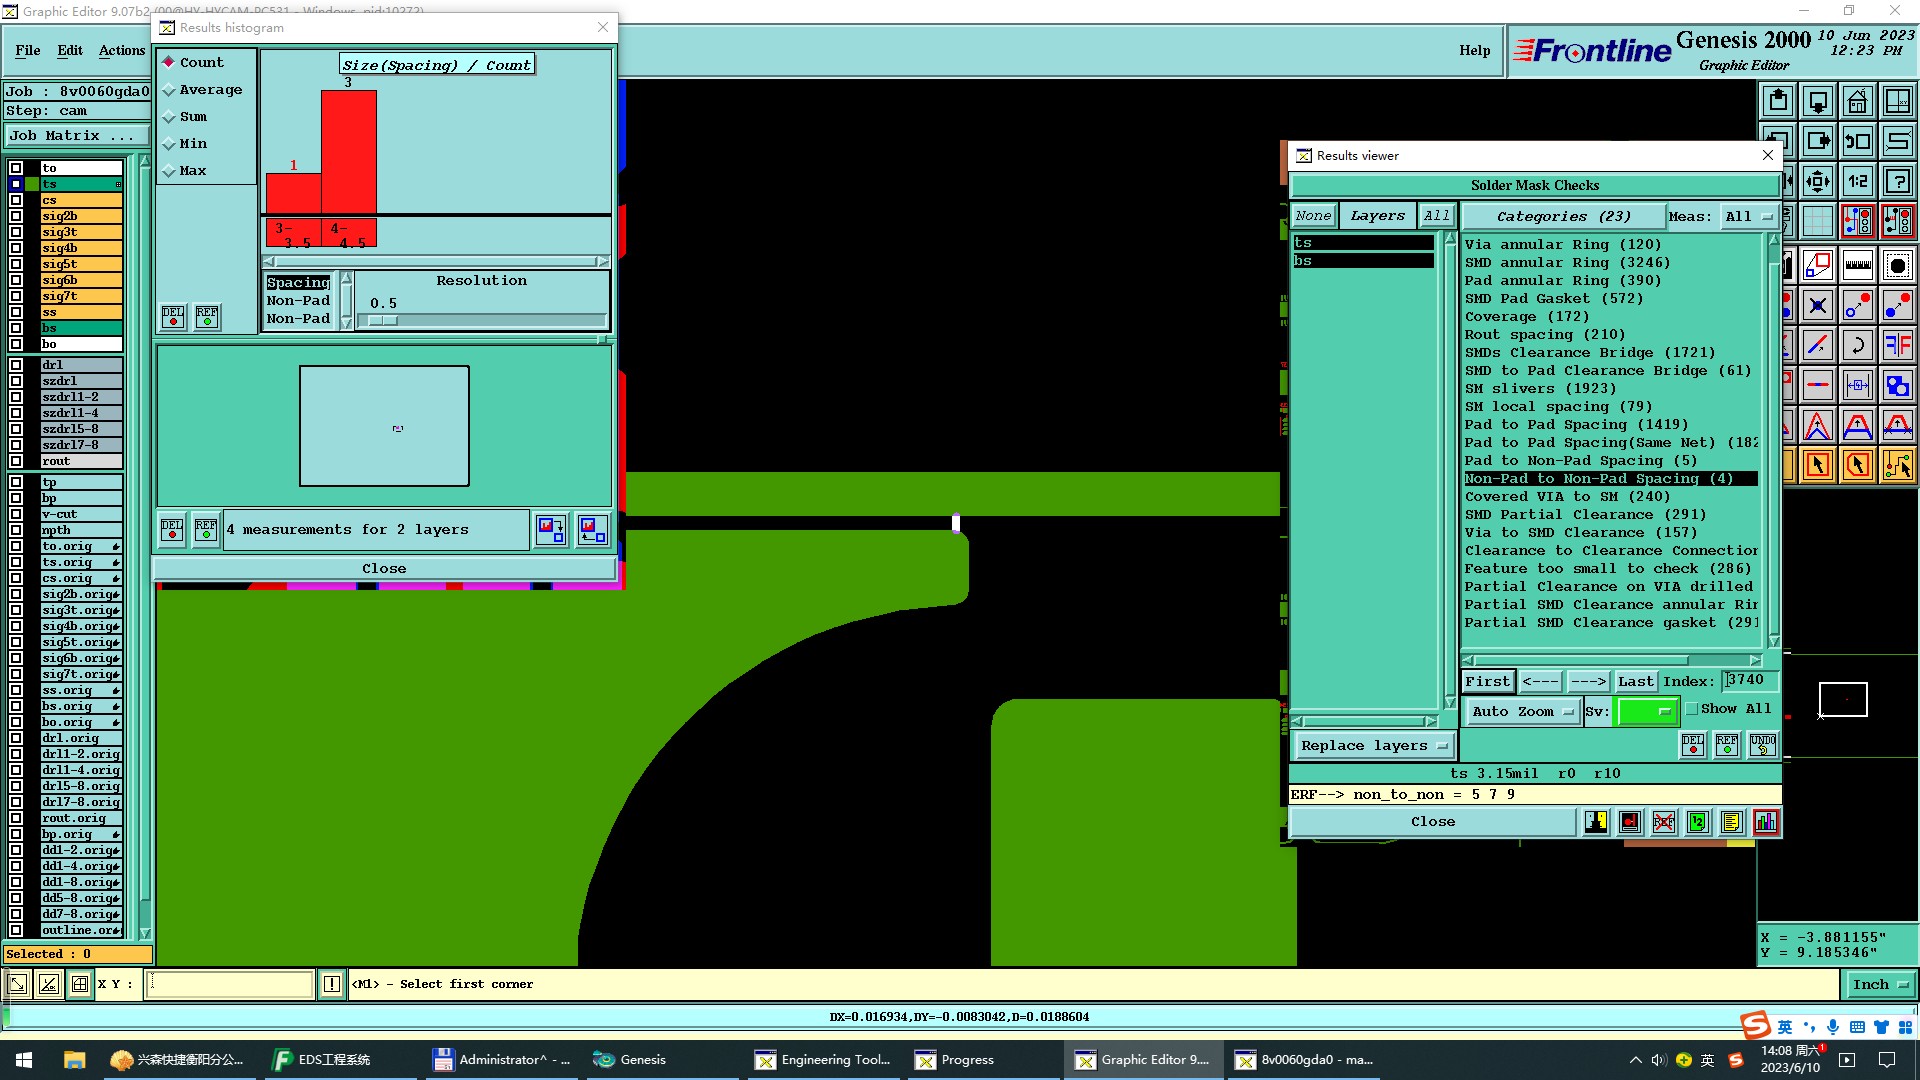Click the rectangle select arrow icon
The image size is (1920, 1080).
click(1817, 465)
